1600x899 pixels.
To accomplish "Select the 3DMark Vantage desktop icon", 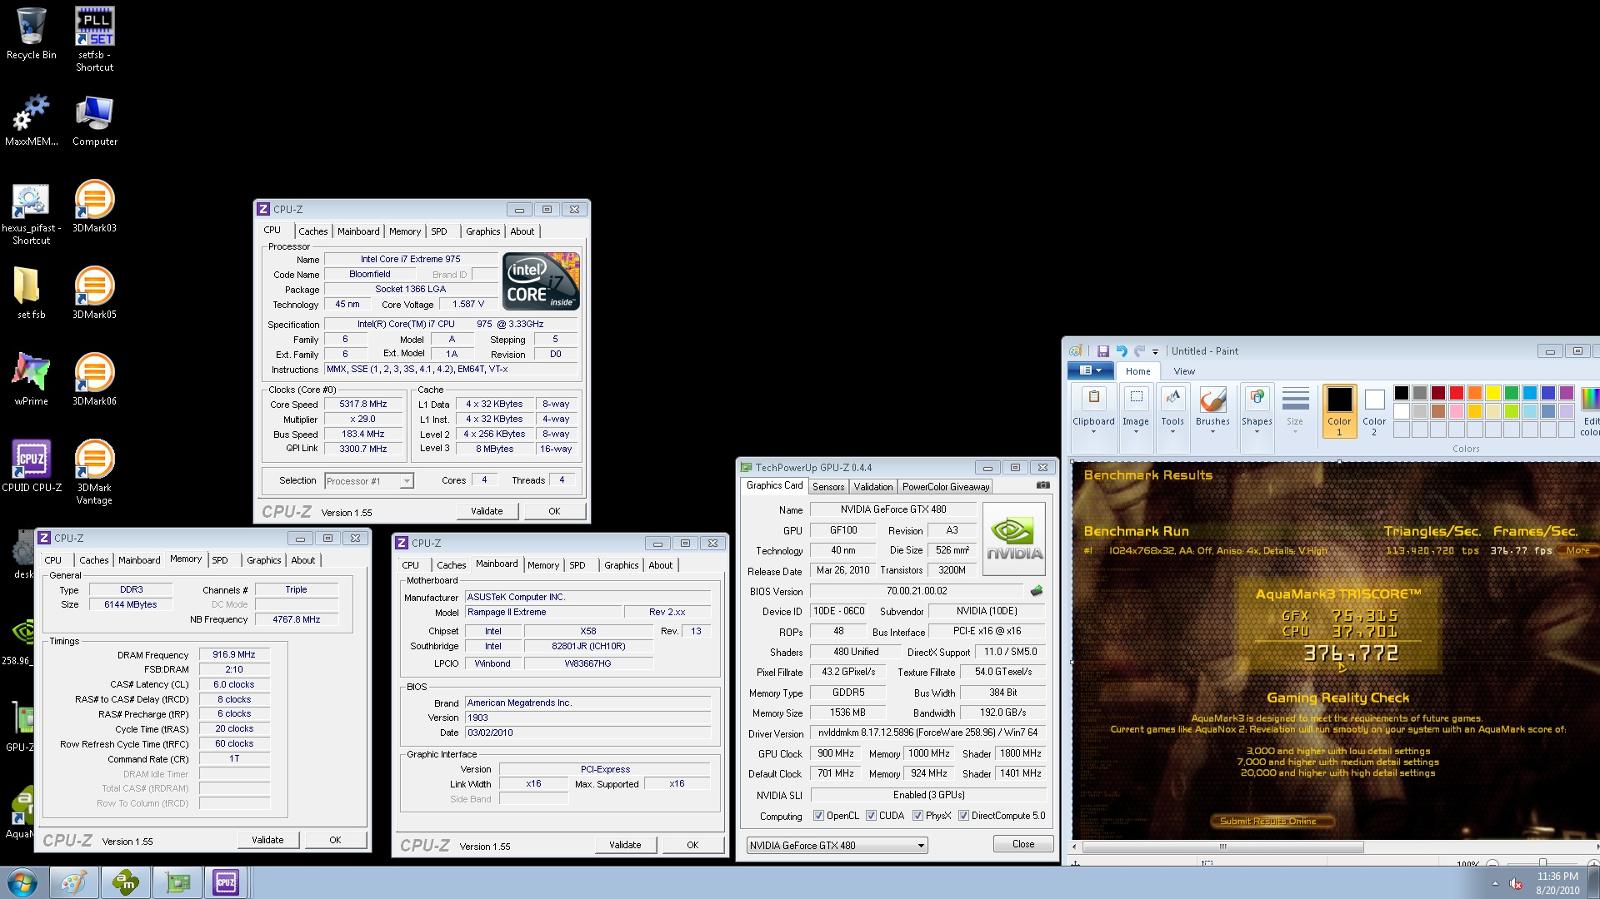I will click(x=95, y=472).
